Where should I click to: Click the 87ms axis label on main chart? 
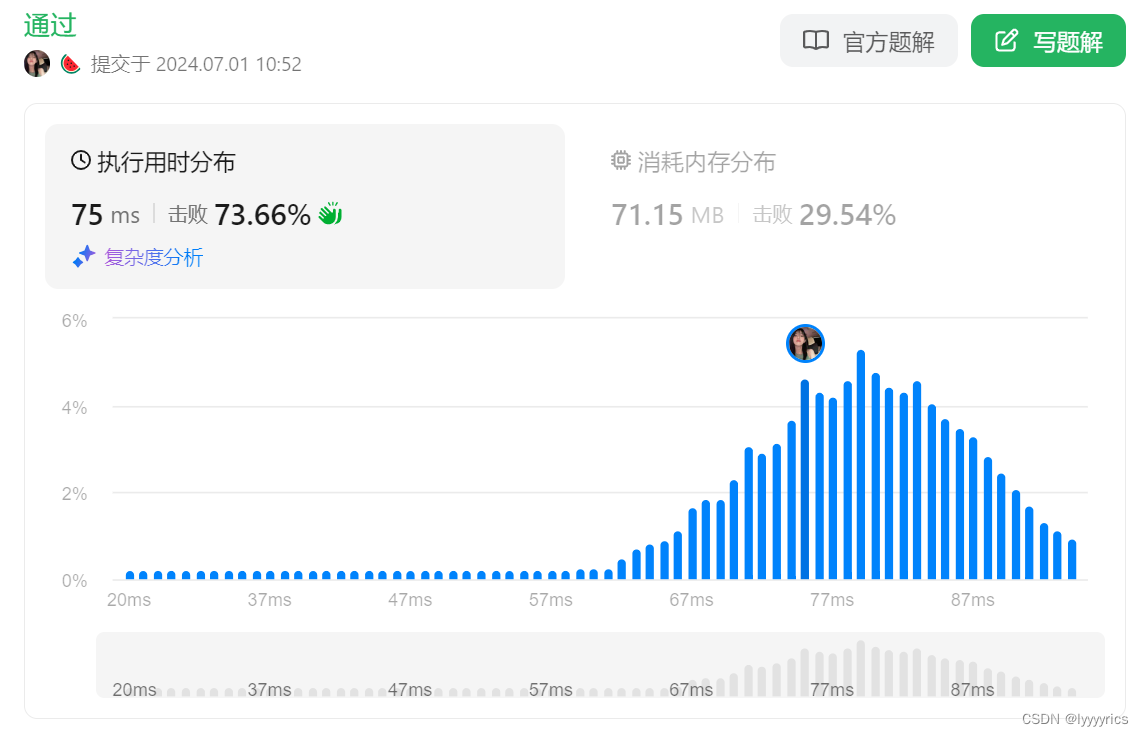tap(973, 600)
